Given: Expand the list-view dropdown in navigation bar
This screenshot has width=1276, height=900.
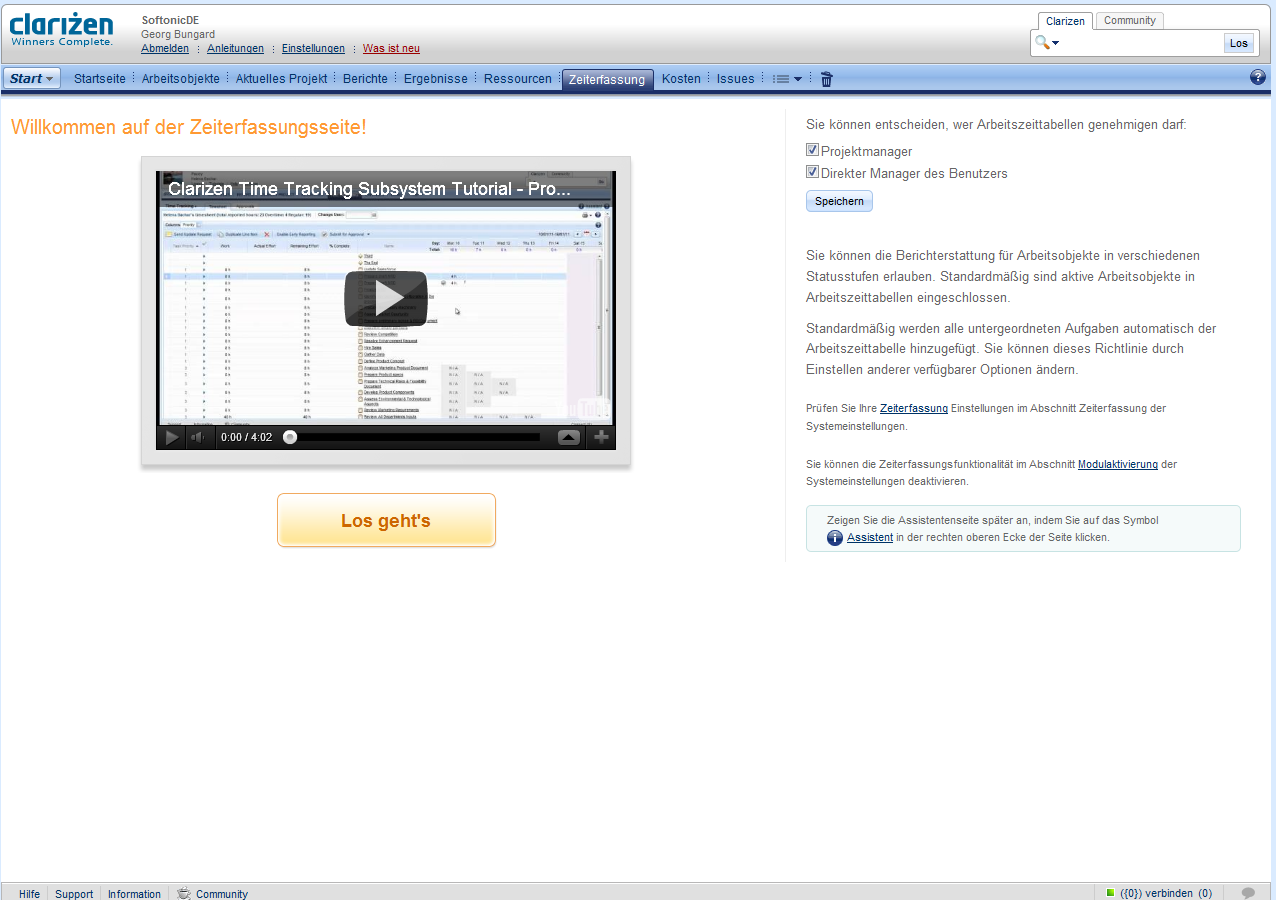Looking at the screenshot, I should coord(787,79).
